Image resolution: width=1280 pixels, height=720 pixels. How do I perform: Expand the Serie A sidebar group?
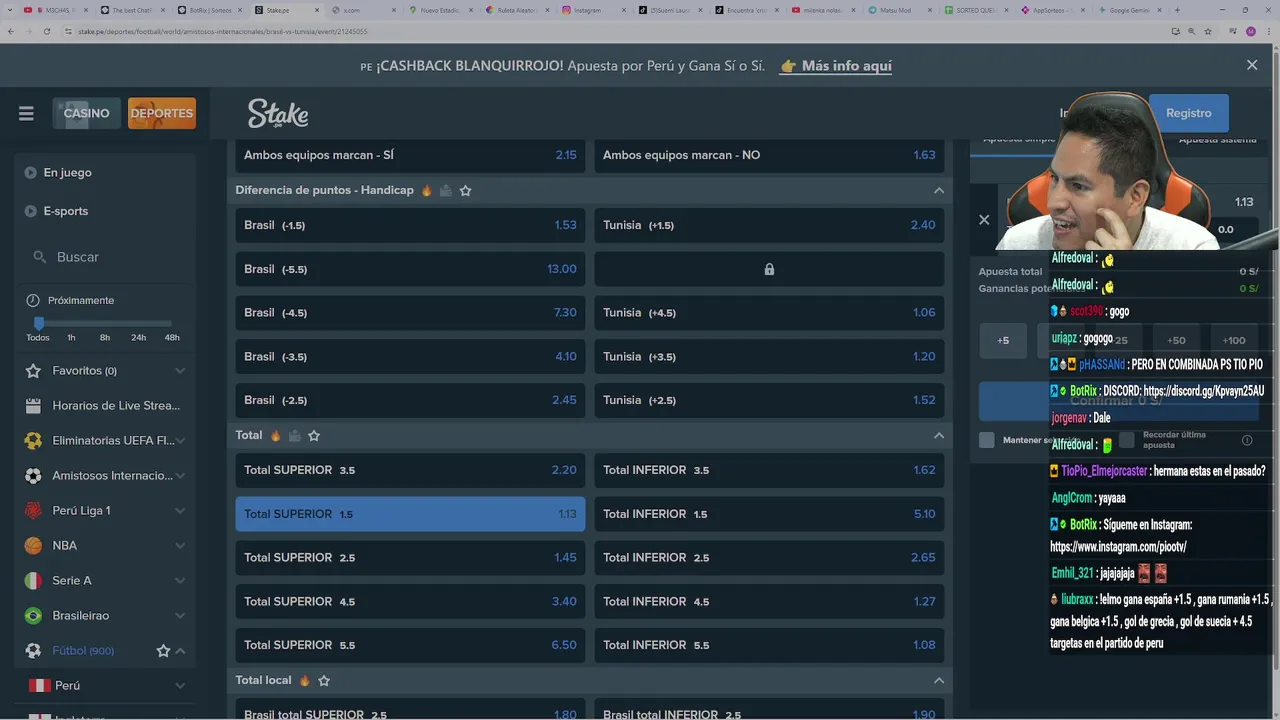point(180,581)
